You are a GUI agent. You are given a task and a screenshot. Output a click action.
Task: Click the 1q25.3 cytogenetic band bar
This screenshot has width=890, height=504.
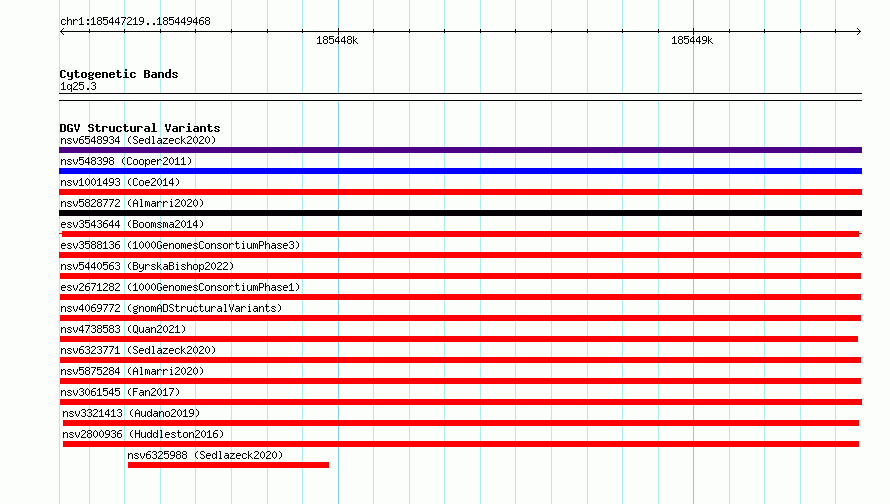(x=460, y=97)
